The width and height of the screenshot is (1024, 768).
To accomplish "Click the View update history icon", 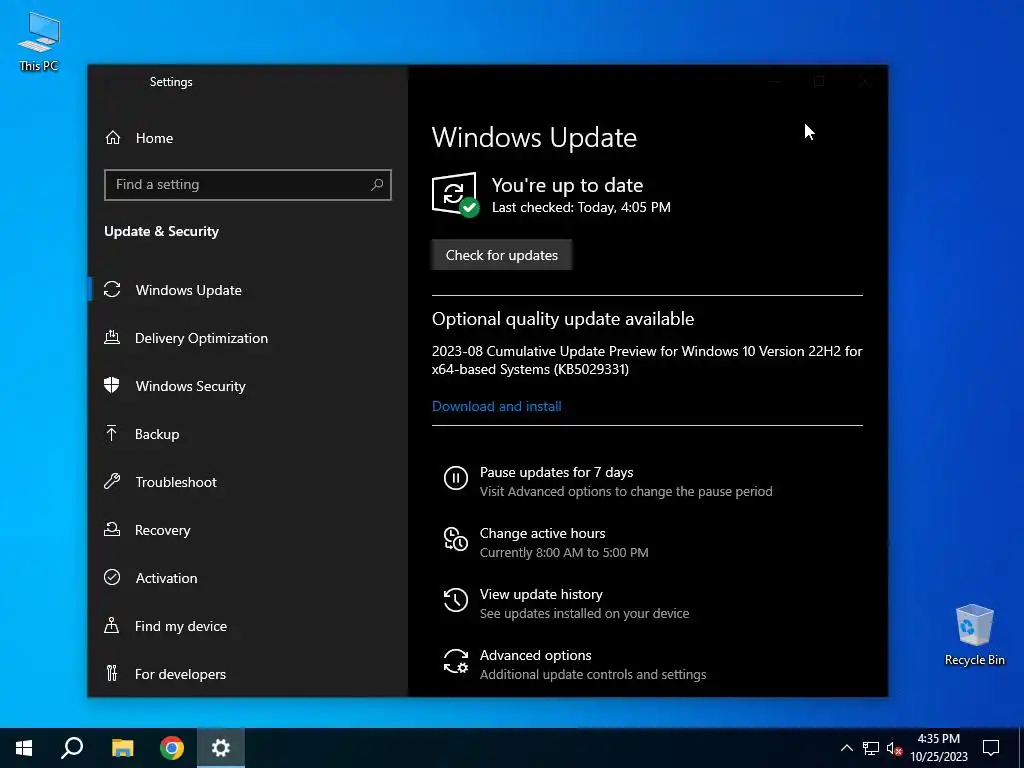I will [x=456, y=600].
